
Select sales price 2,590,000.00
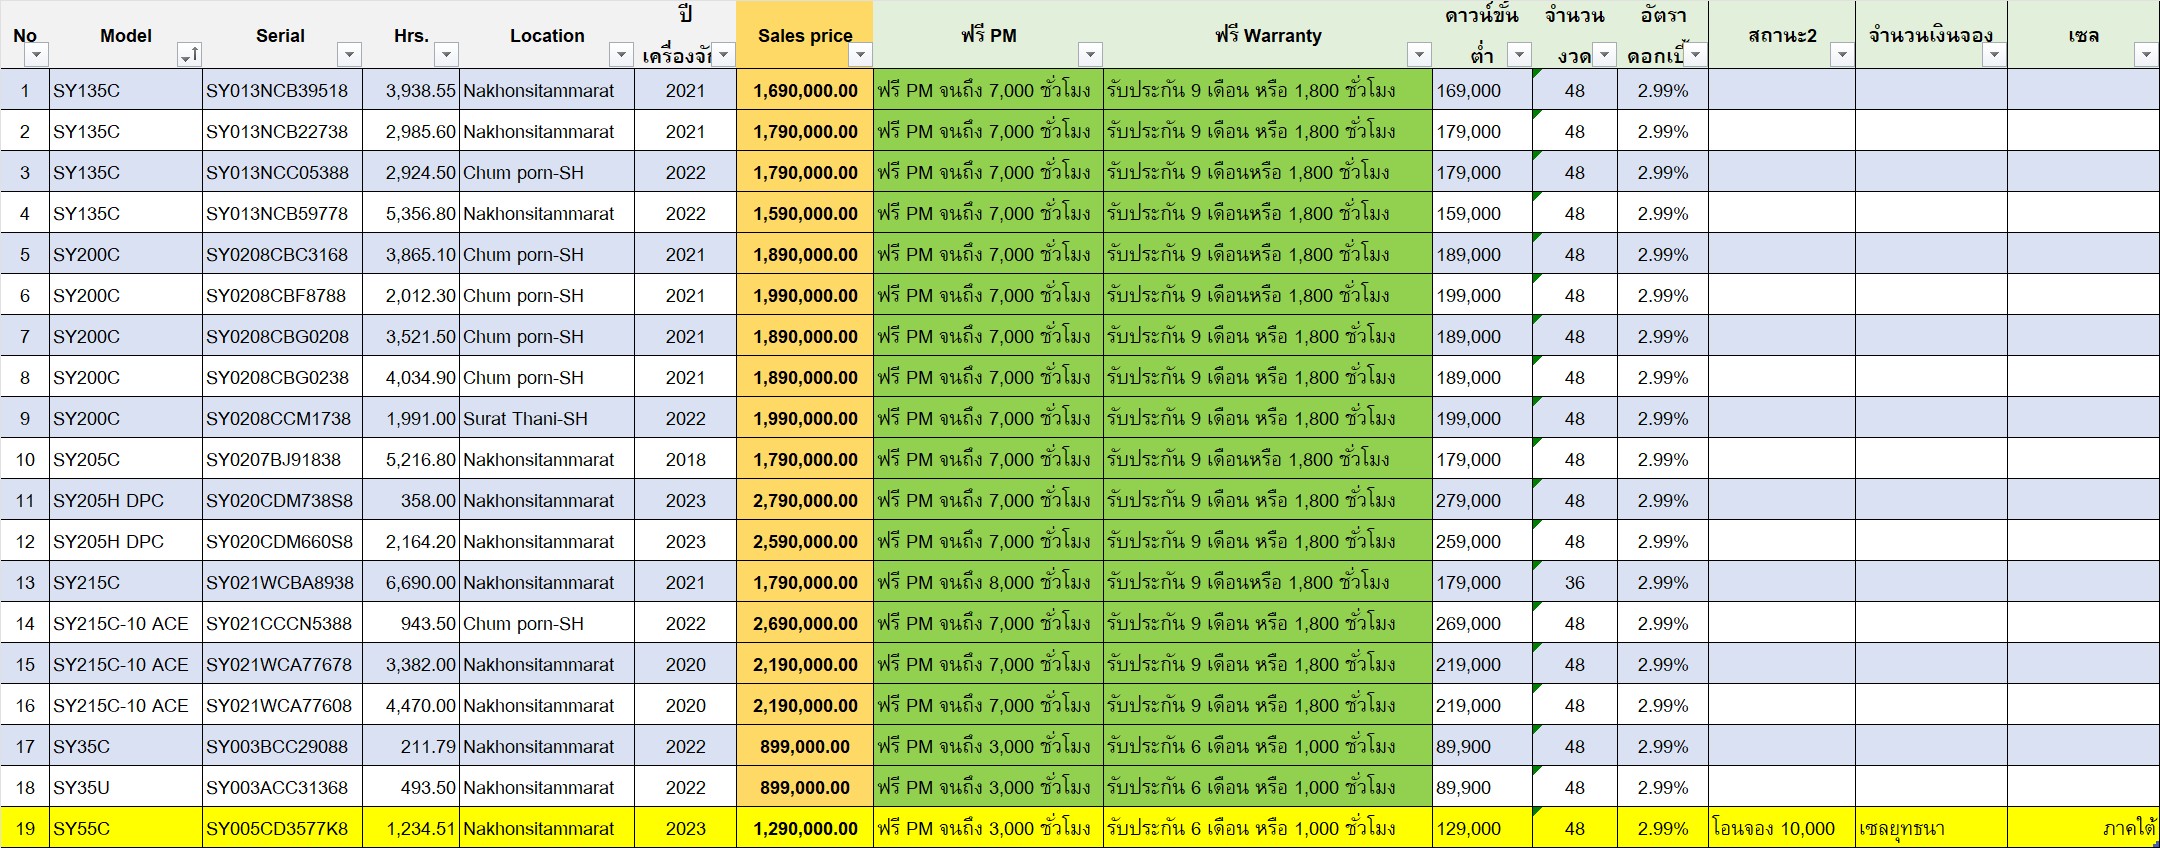pyautogui.click(x=805, y=541)
